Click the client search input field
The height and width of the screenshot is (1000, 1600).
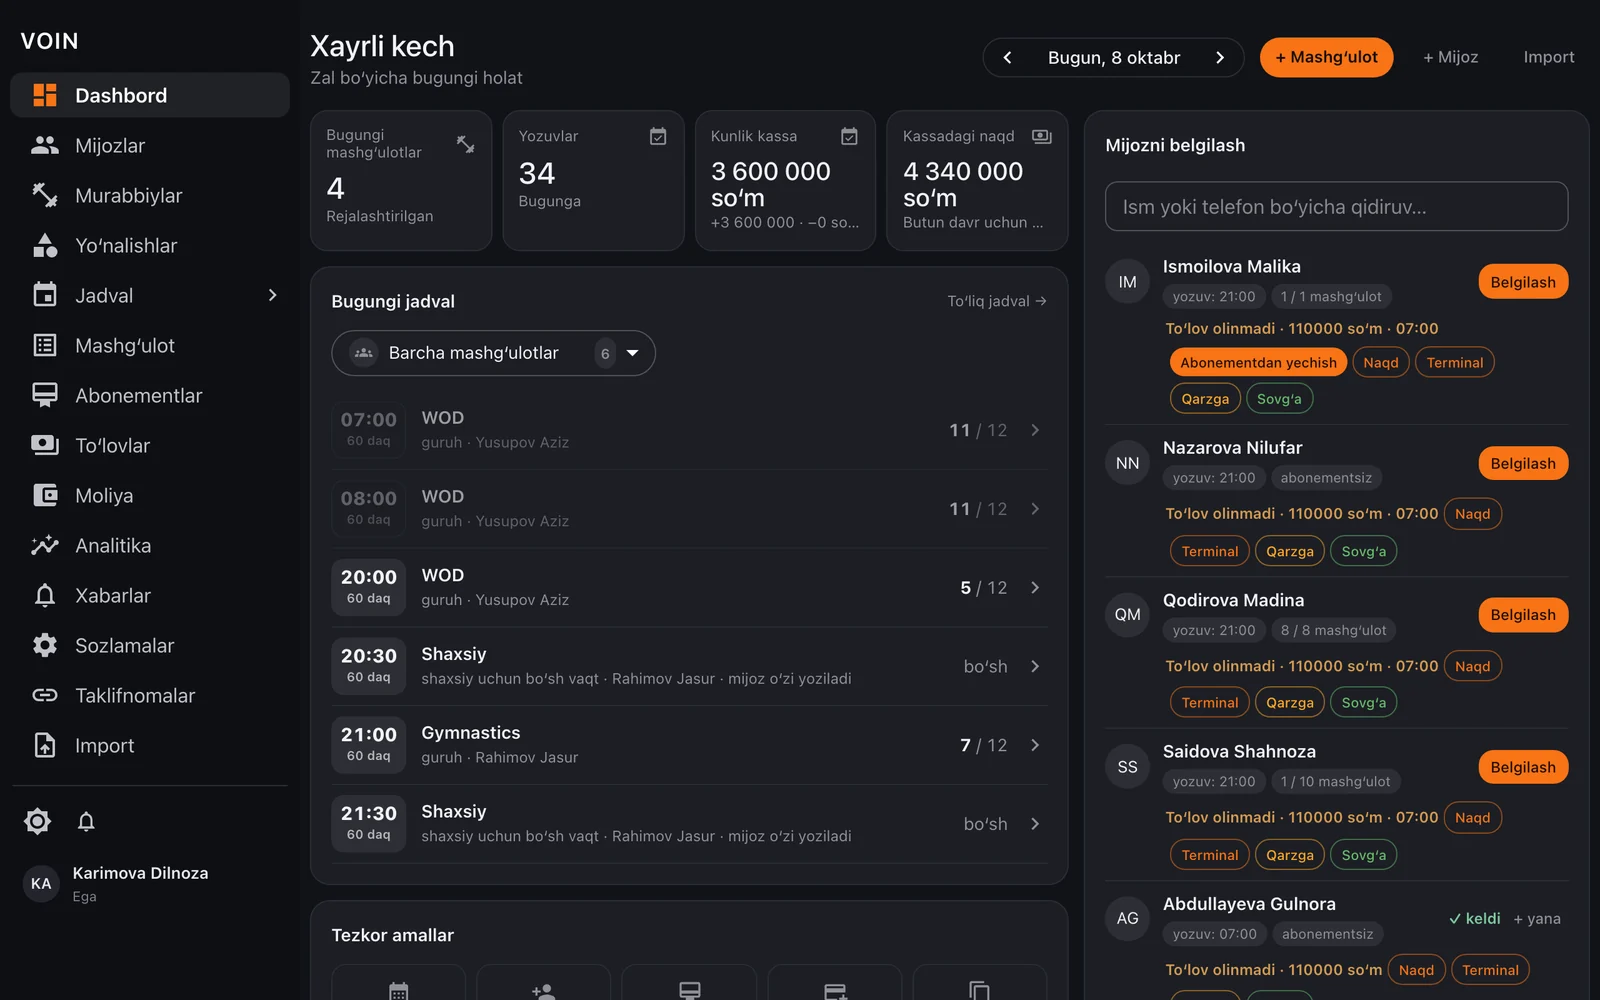pos(1336,206)
